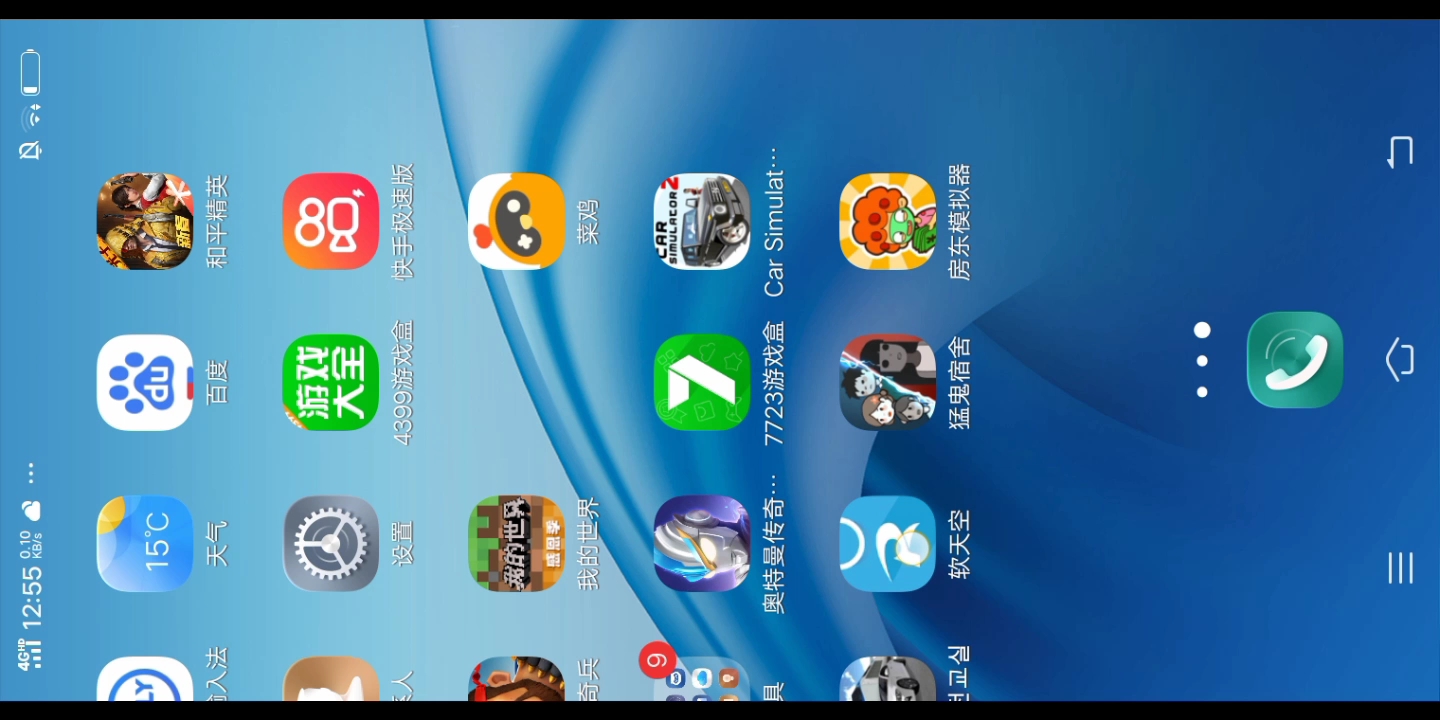Tap the silent mode bell icon
This screenshot has height=720, width=1440.
(x=31, y=150)
